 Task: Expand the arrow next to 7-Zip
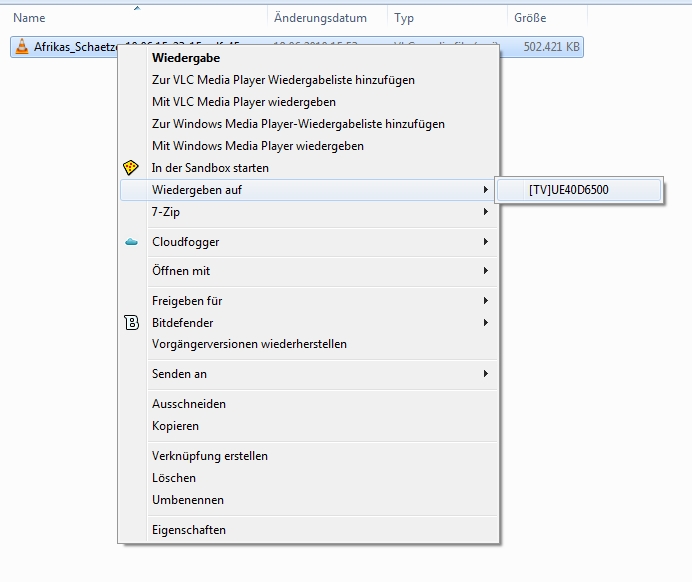coord(485,212)
